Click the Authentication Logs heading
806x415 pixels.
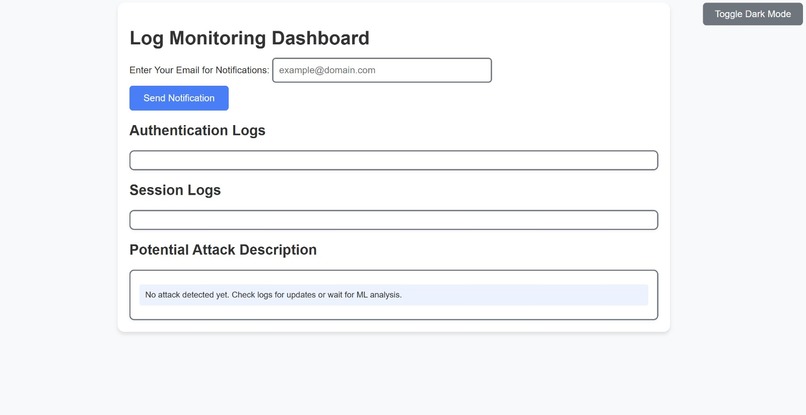(x=197, y=131)
